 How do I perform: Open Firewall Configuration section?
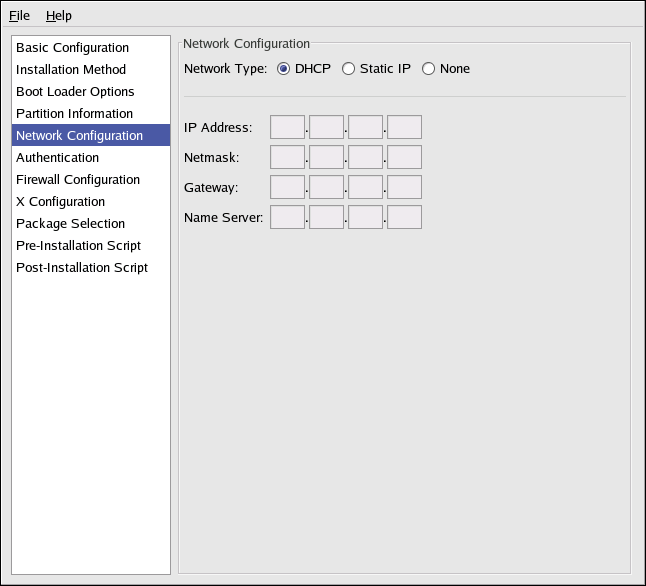click(x=78, y=180)
